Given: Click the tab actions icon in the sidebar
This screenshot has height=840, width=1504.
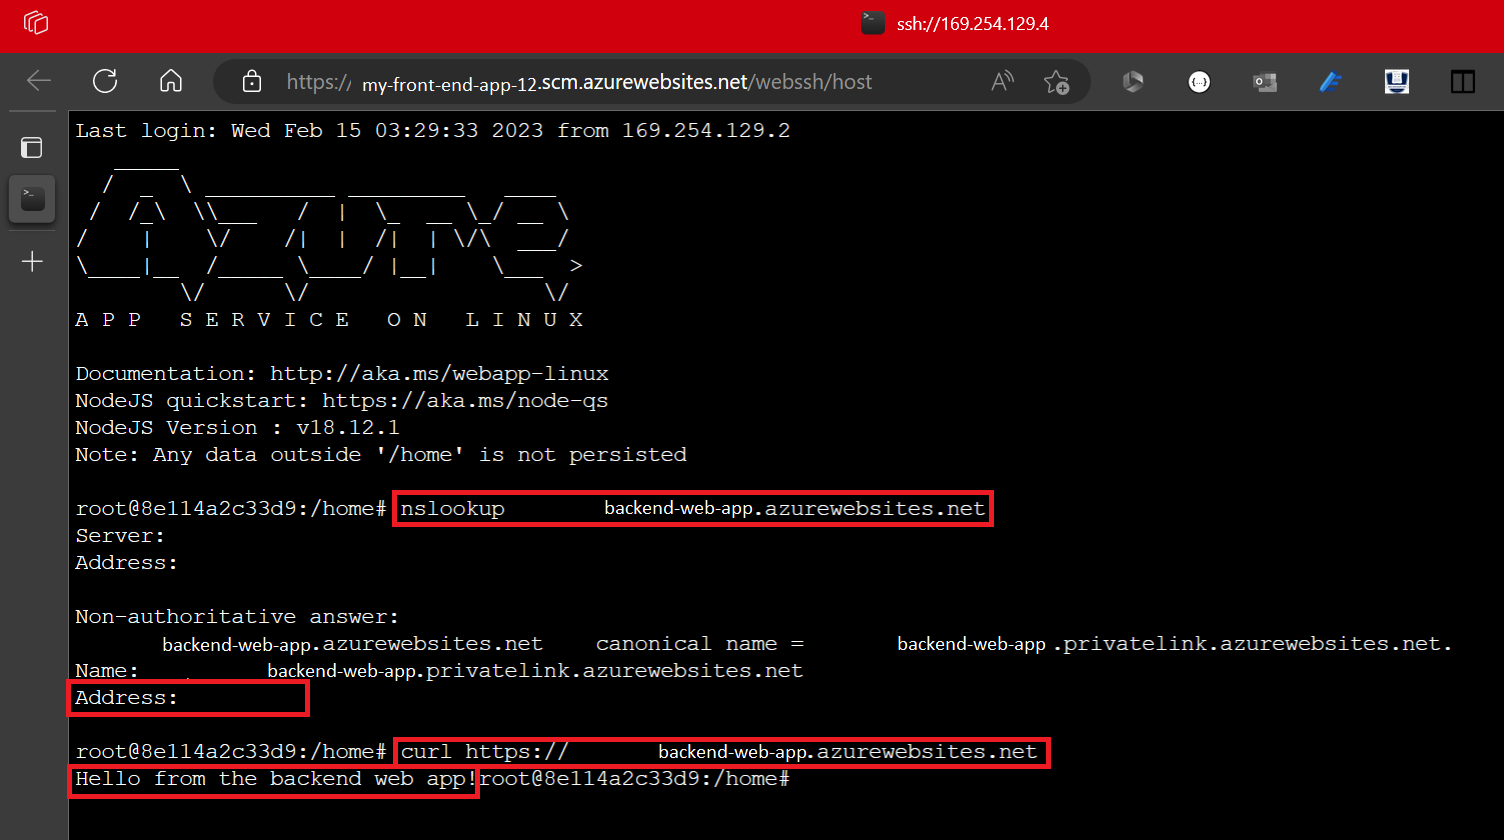Looking at the screenshot, I should (x=31, y=147).
